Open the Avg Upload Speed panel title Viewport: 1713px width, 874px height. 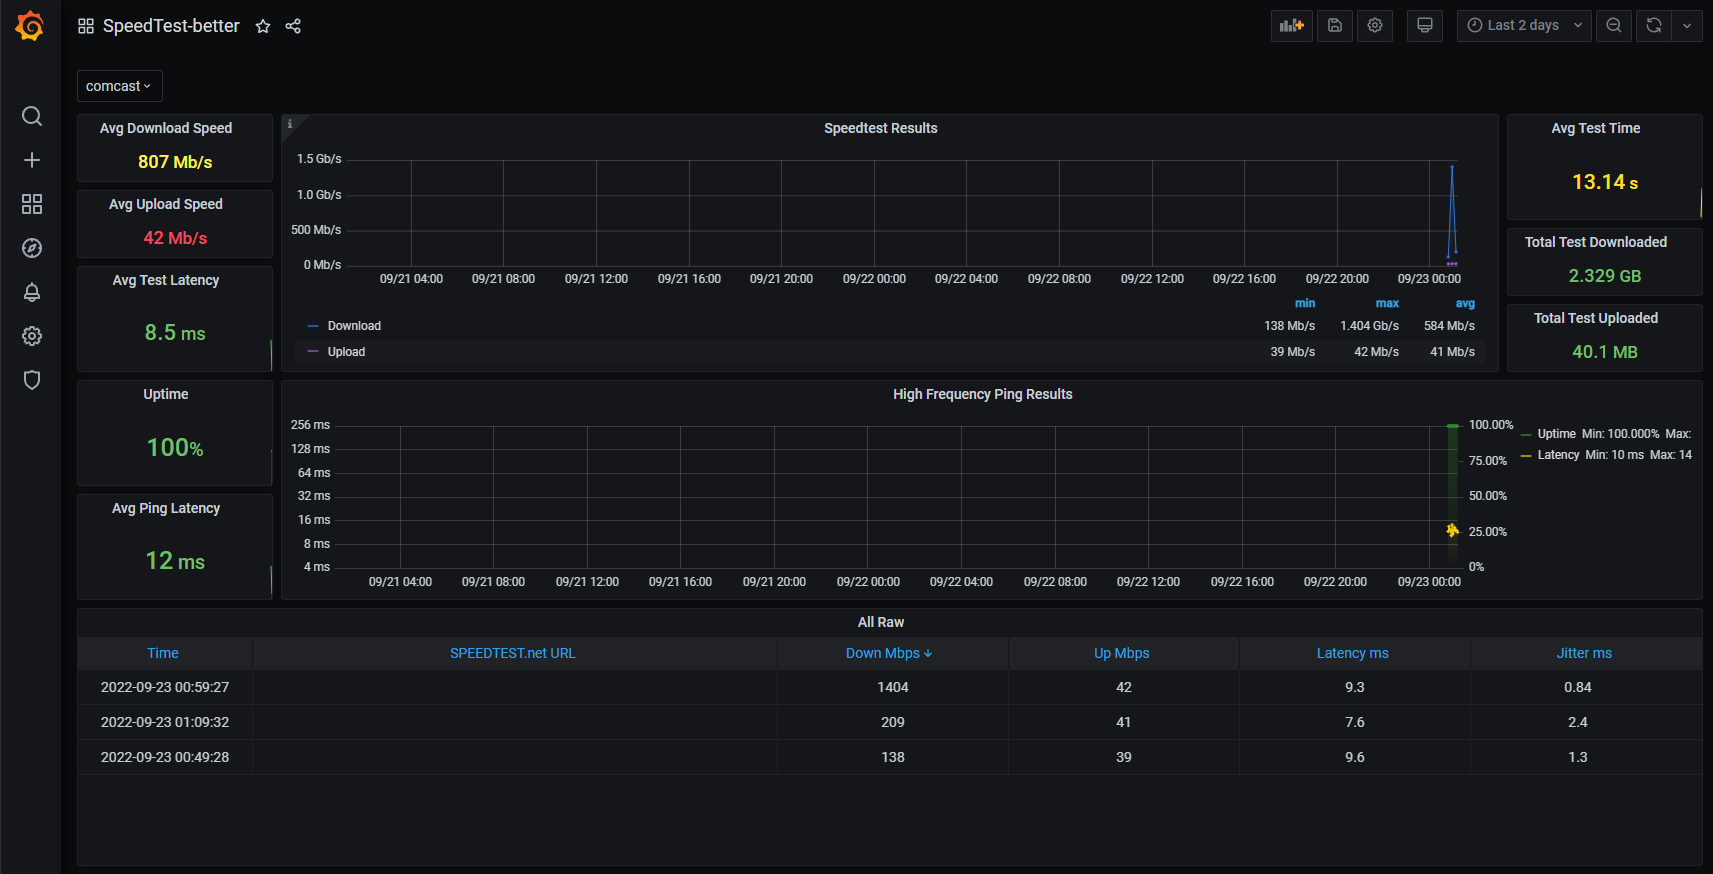(166, 204)
